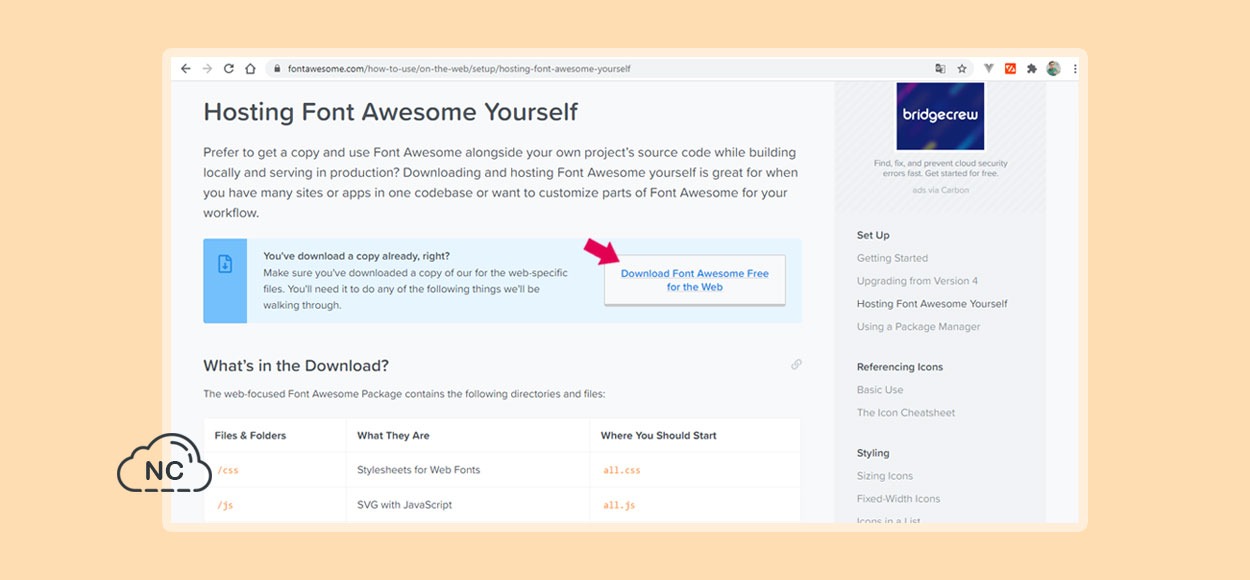Image resolution: width=1250 pixels, height=580 pixels.
Task: Open Getting Started in the sidebar
Action: point(892,258)
